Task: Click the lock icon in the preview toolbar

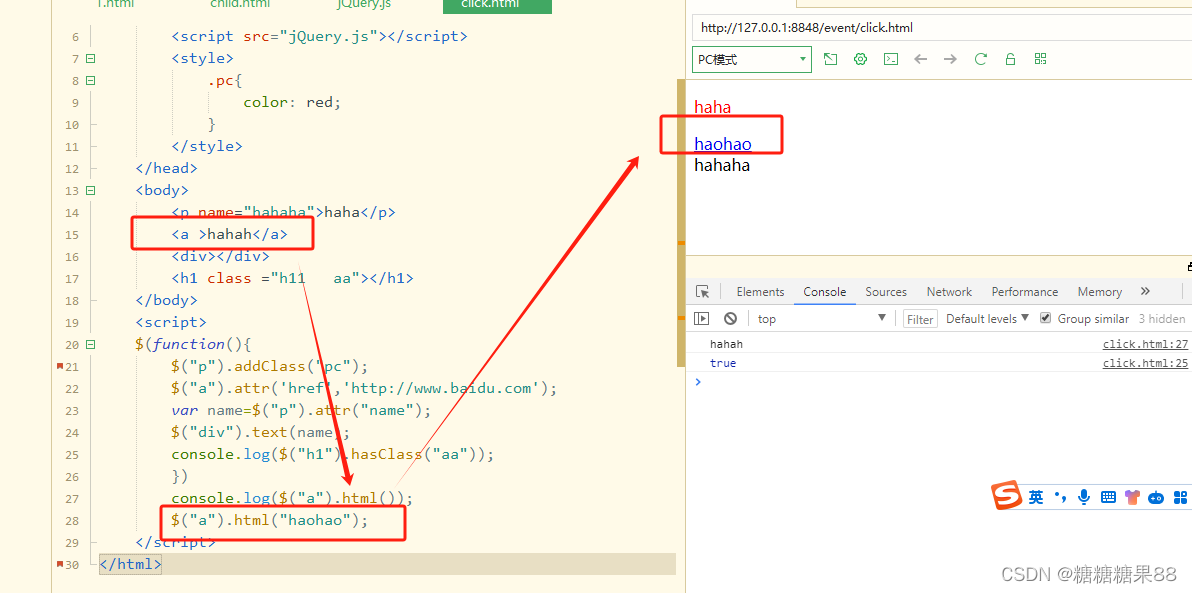Action: (x=1010, y=59)
